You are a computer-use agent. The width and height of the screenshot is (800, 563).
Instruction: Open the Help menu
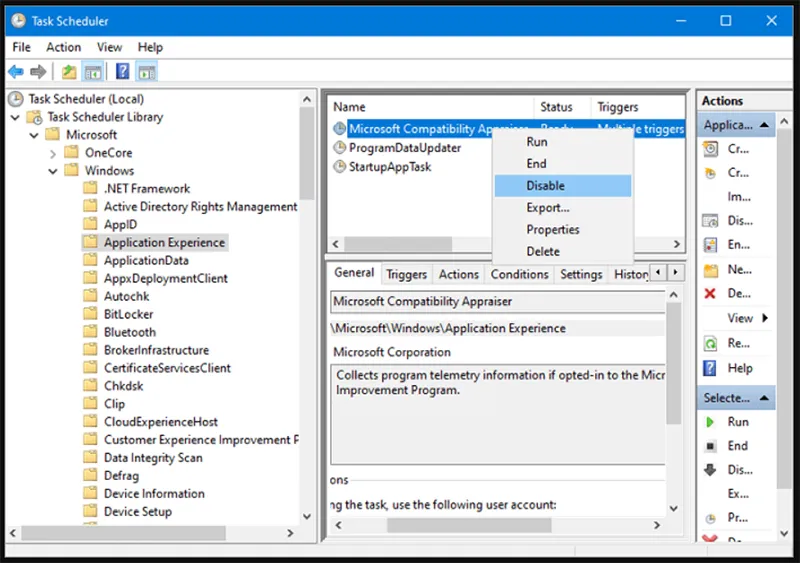coord(150,47)
